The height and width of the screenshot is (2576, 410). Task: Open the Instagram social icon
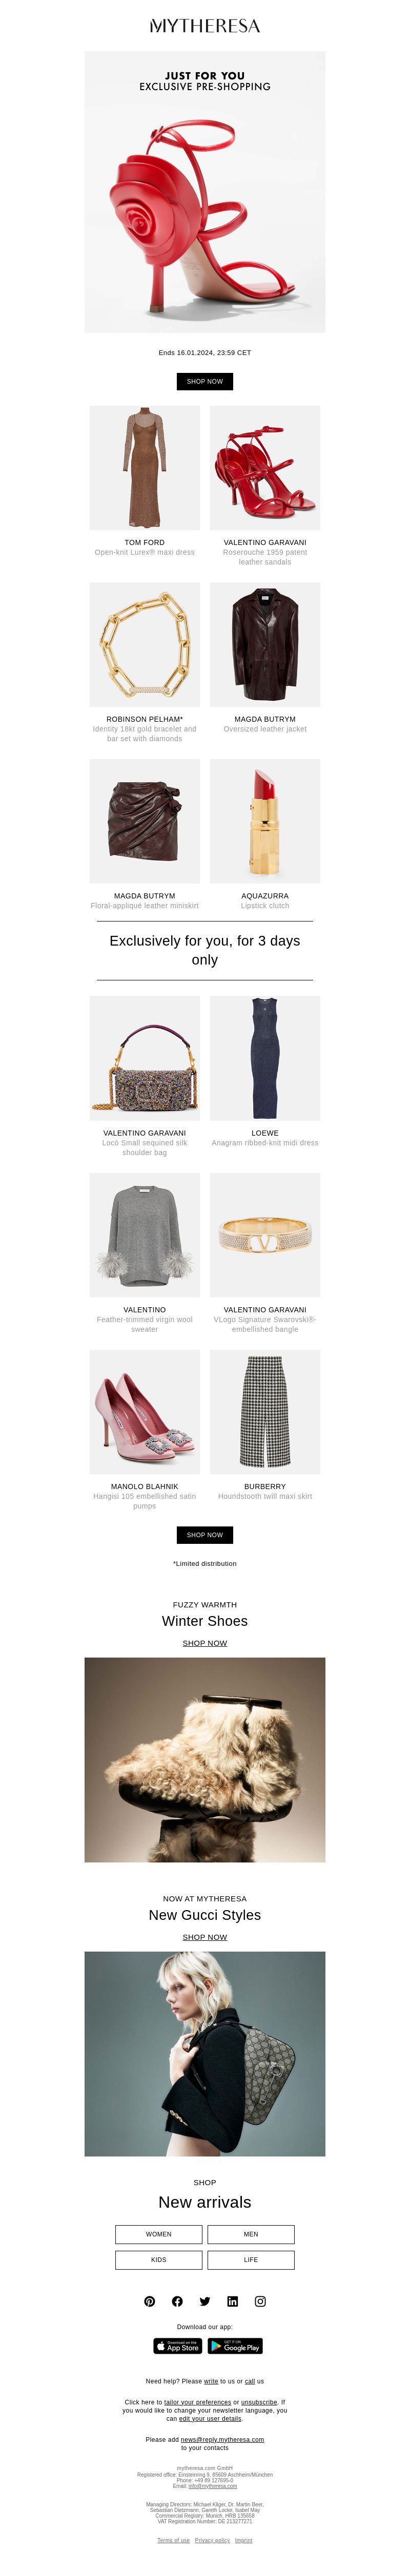[x=260, y=2301]
